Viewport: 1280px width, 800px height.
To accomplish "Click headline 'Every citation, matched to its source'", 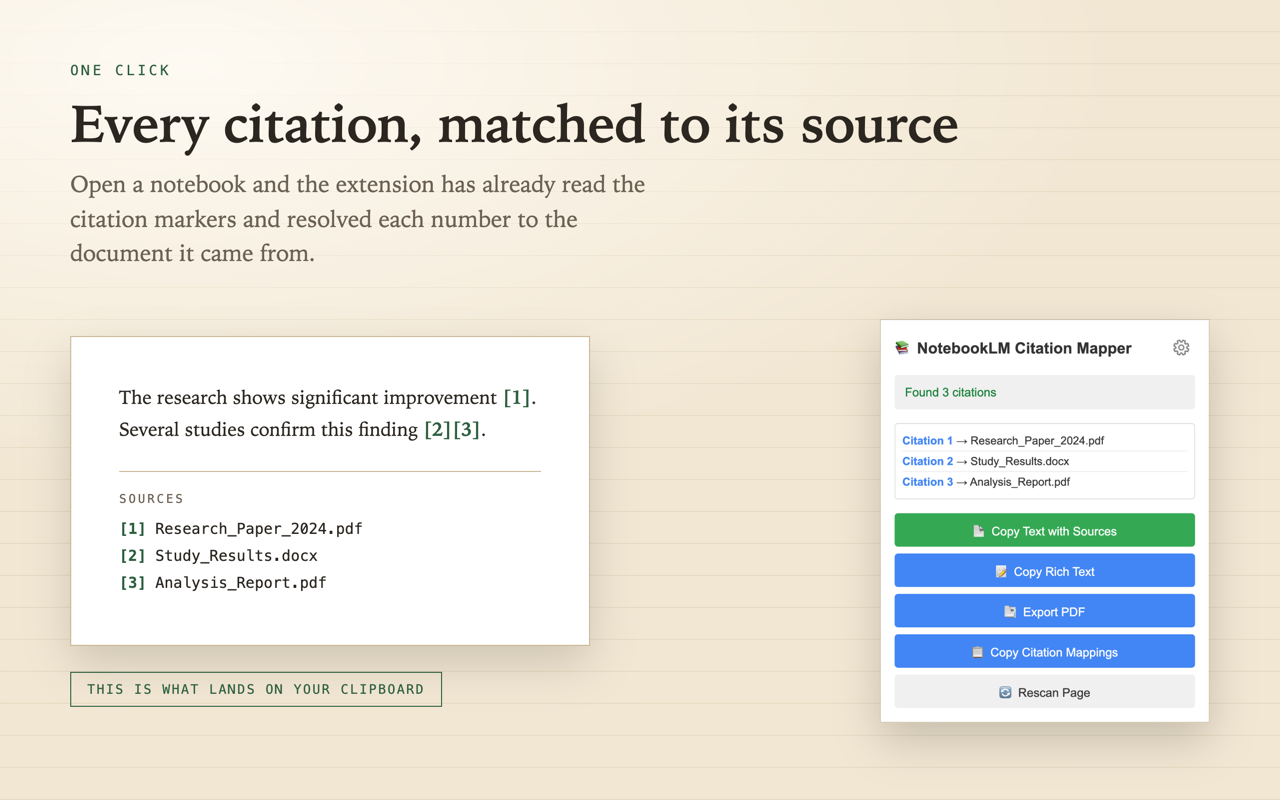I will 514,125.
